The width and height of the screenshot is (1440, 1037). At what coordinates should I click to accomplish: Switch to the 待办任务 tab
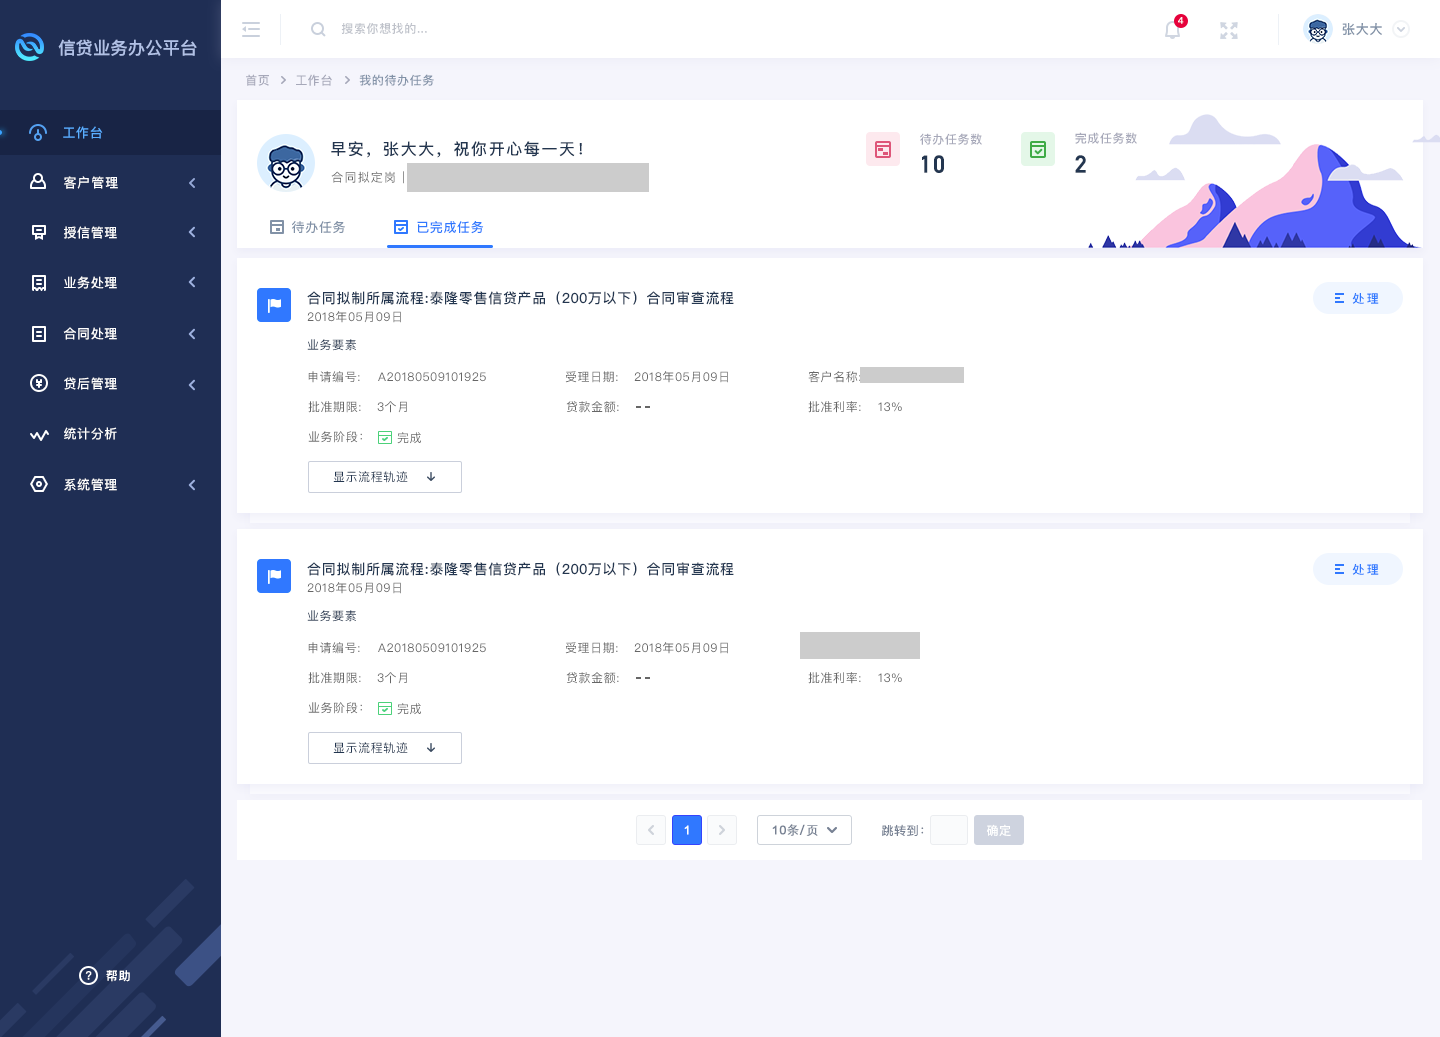[x=308, y=228]
